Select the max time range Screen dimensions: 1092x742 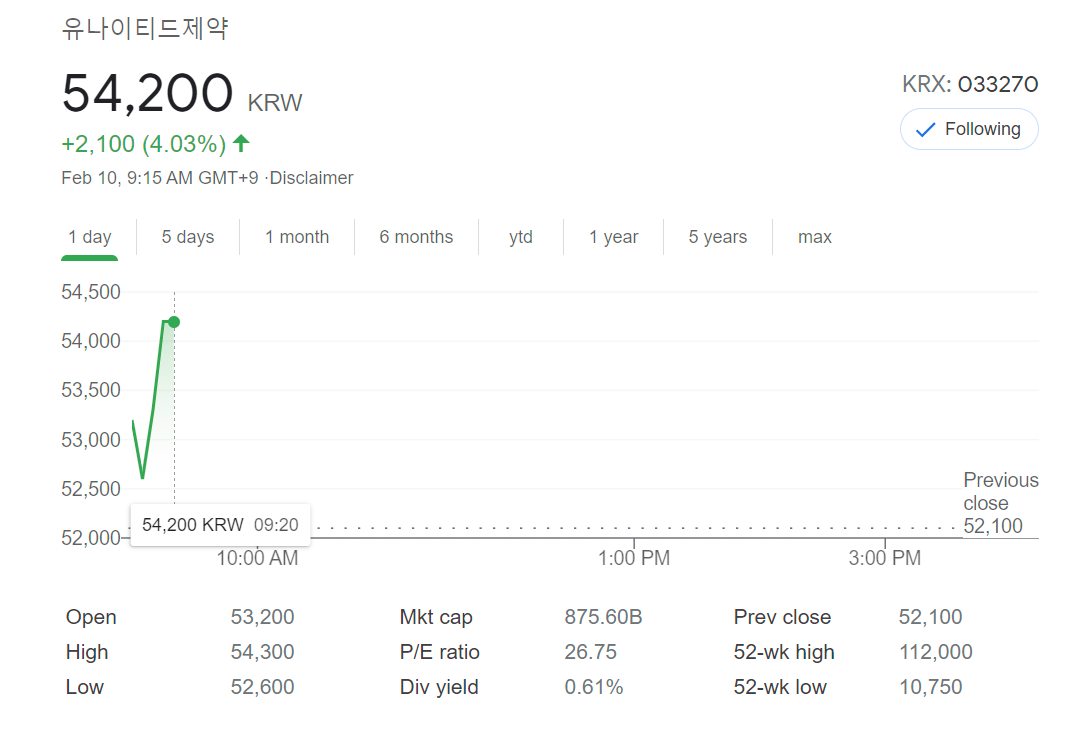pos(815,237)
